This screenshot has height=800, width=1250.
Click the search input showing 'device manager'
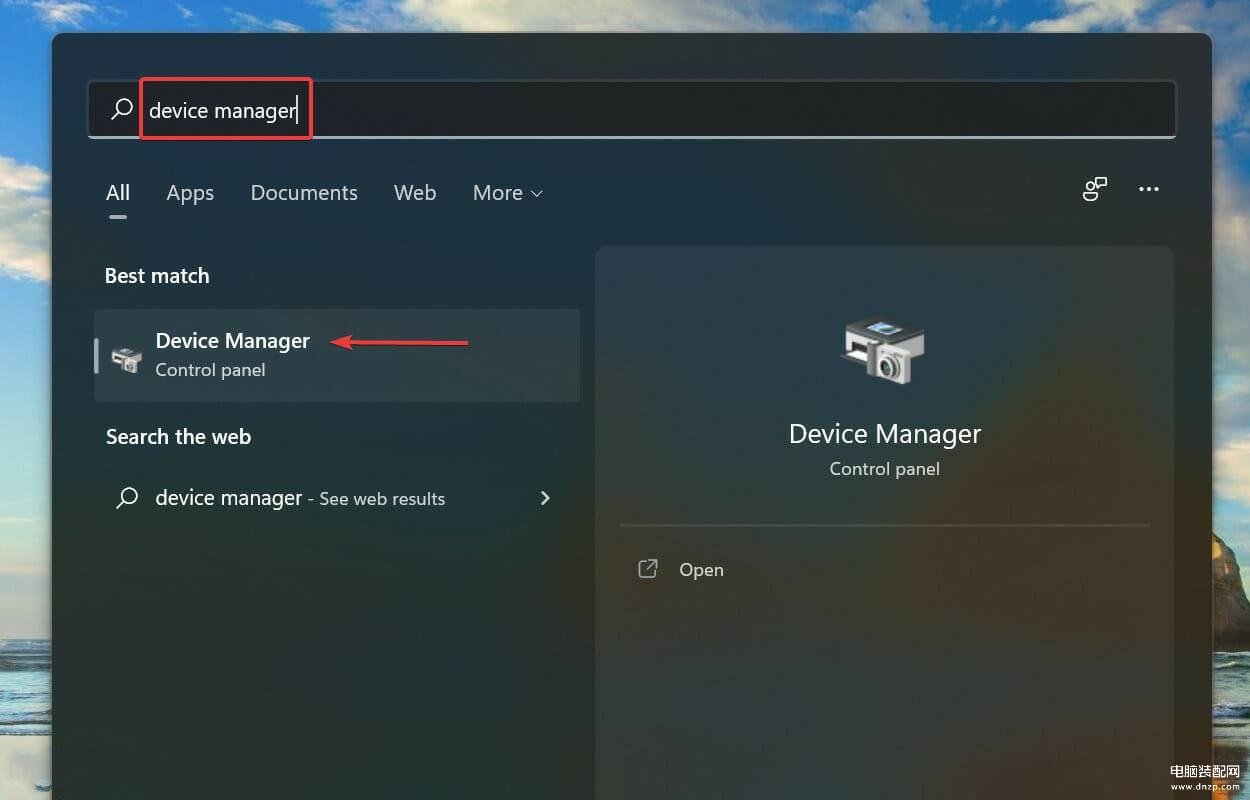click(632, 110)
